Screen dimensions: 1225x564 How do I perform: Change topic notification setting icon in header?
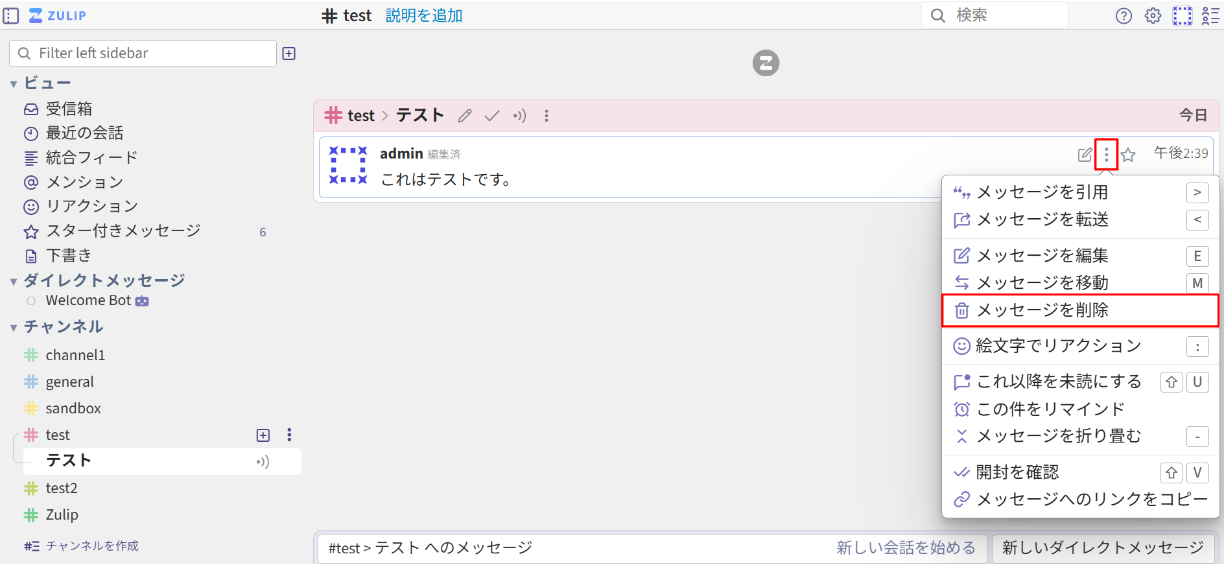pos(519,116)
